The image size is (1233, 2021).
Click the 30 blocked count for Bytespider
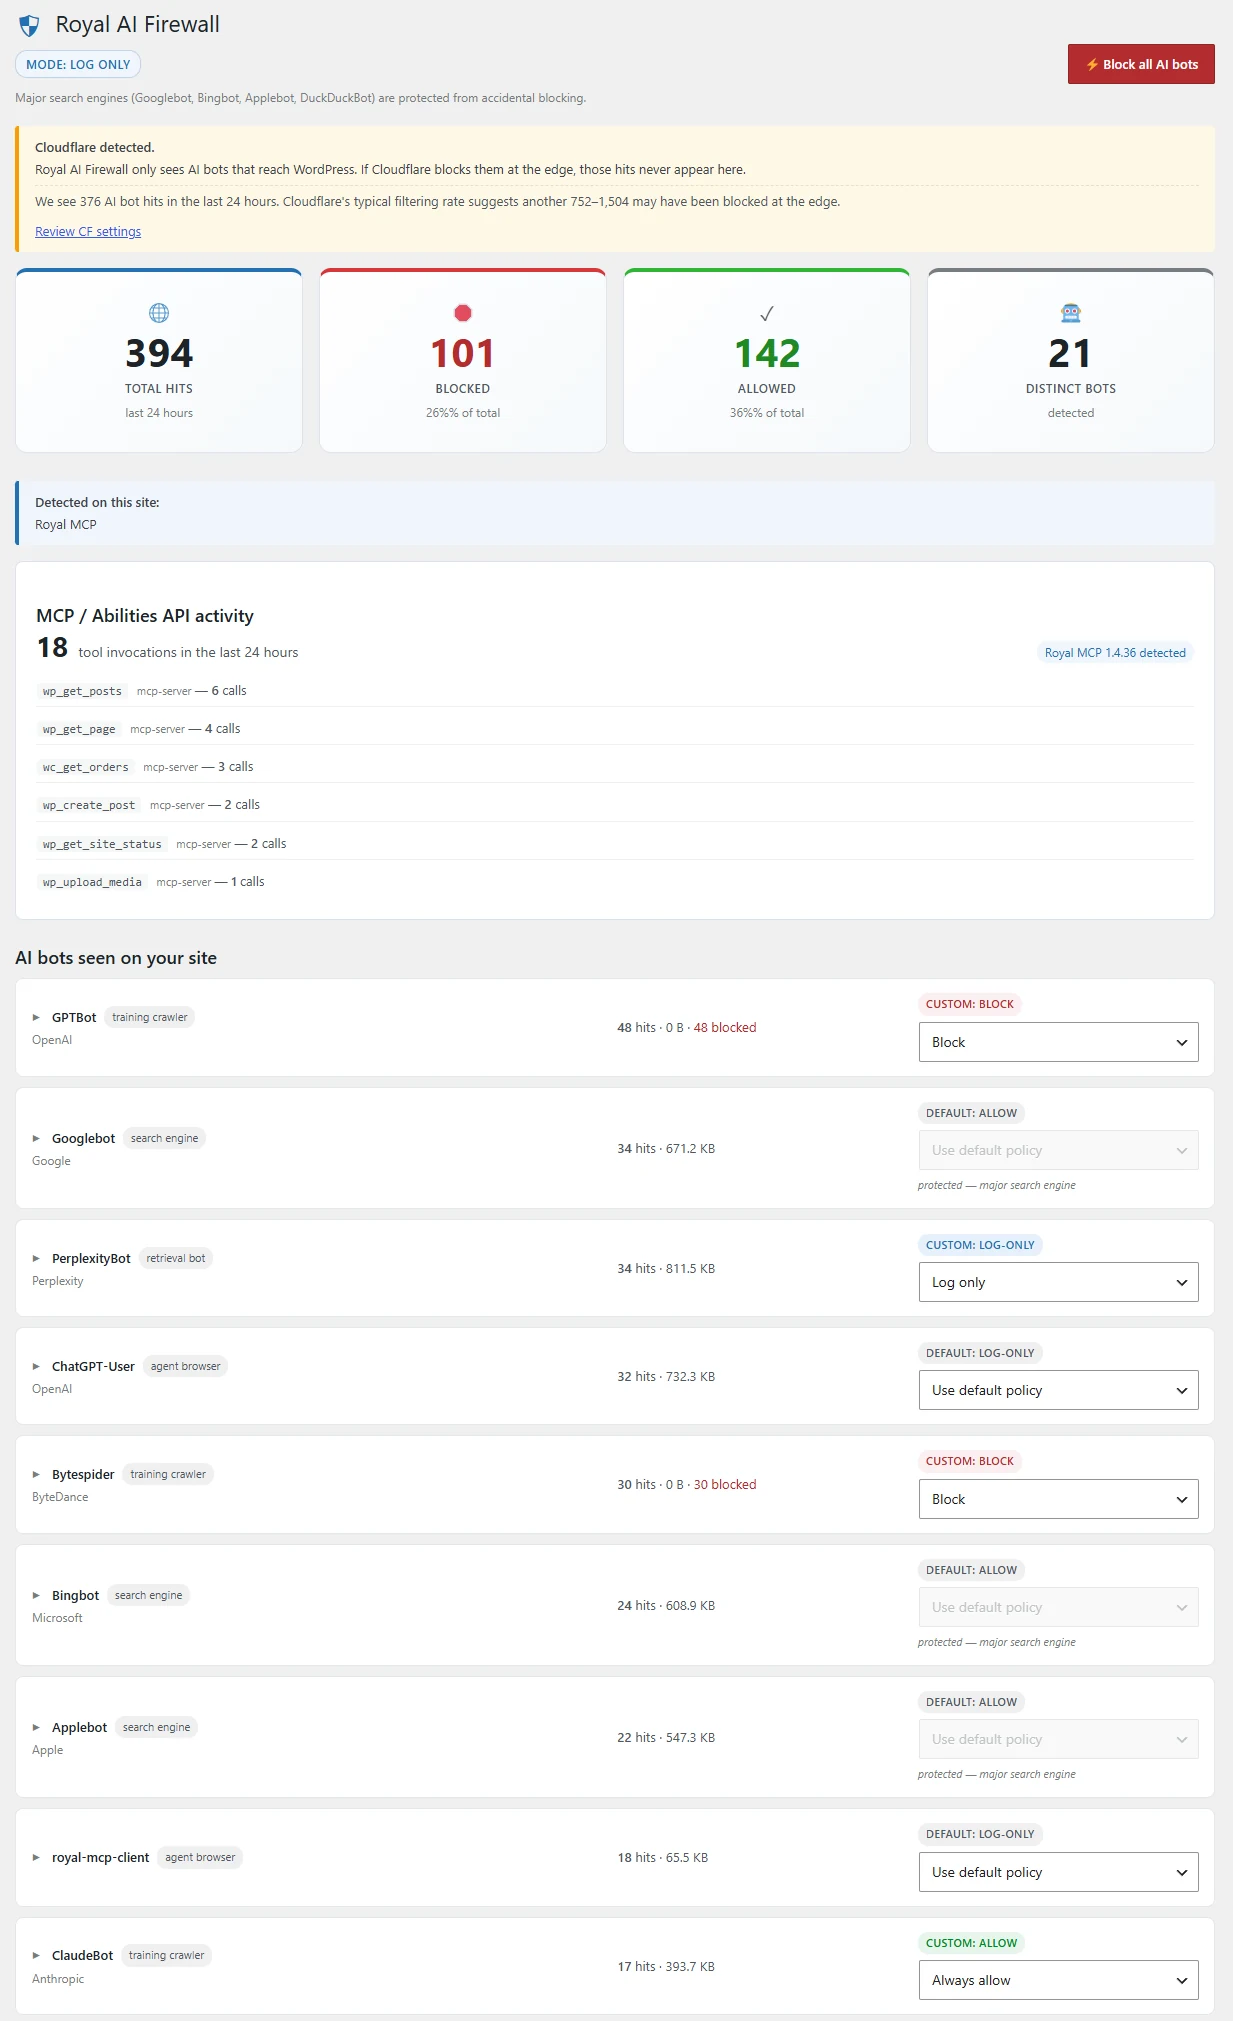725,1484
